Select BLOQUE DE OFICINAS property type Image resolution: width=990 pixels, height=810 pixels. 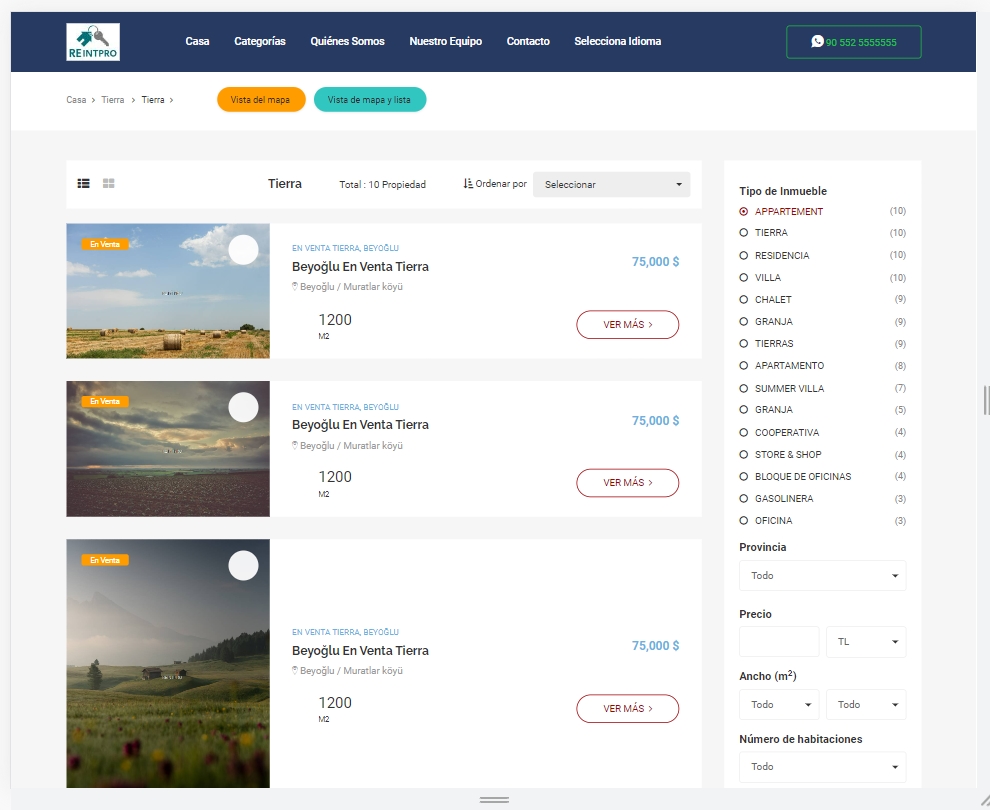point(796,477)
